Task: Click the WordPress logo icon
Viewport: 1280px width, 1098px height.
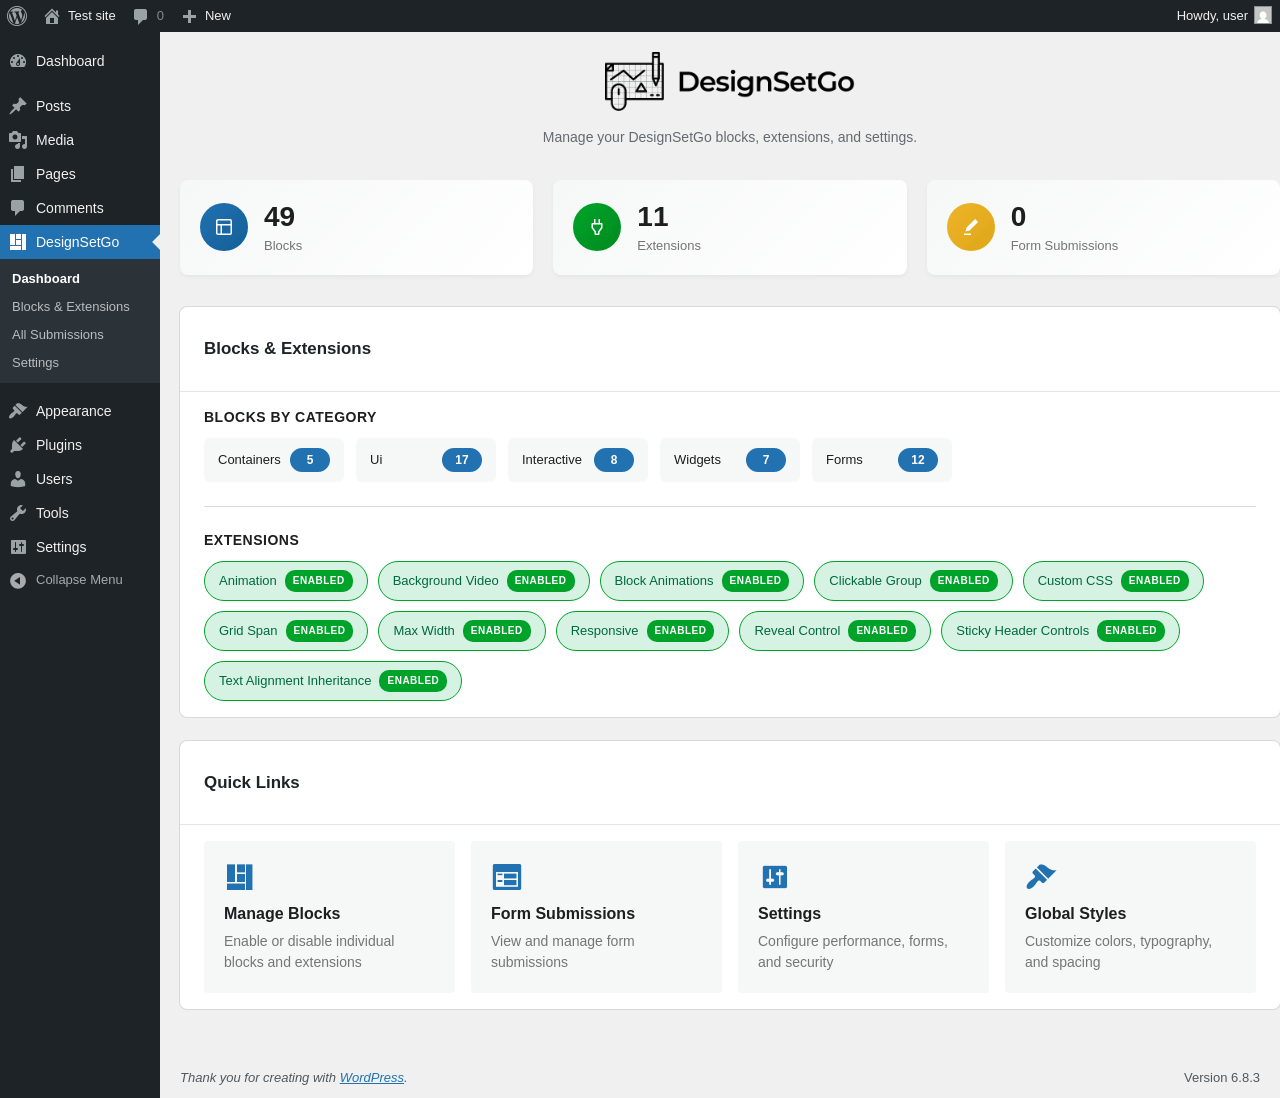Action: (x=17, y=16)
